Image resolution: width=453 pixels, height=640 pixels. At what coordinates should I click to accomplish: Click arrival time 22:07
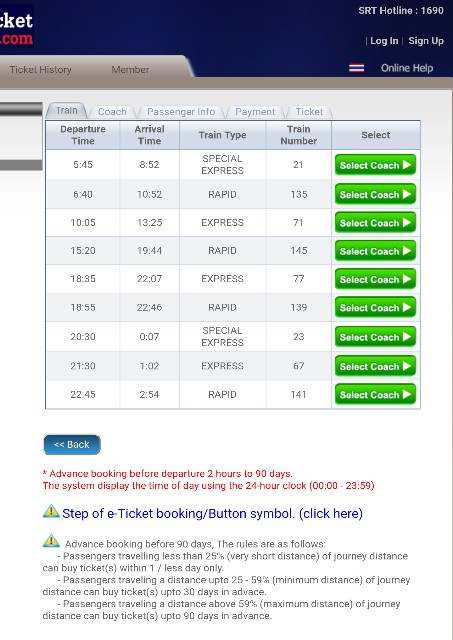point(149,279)
